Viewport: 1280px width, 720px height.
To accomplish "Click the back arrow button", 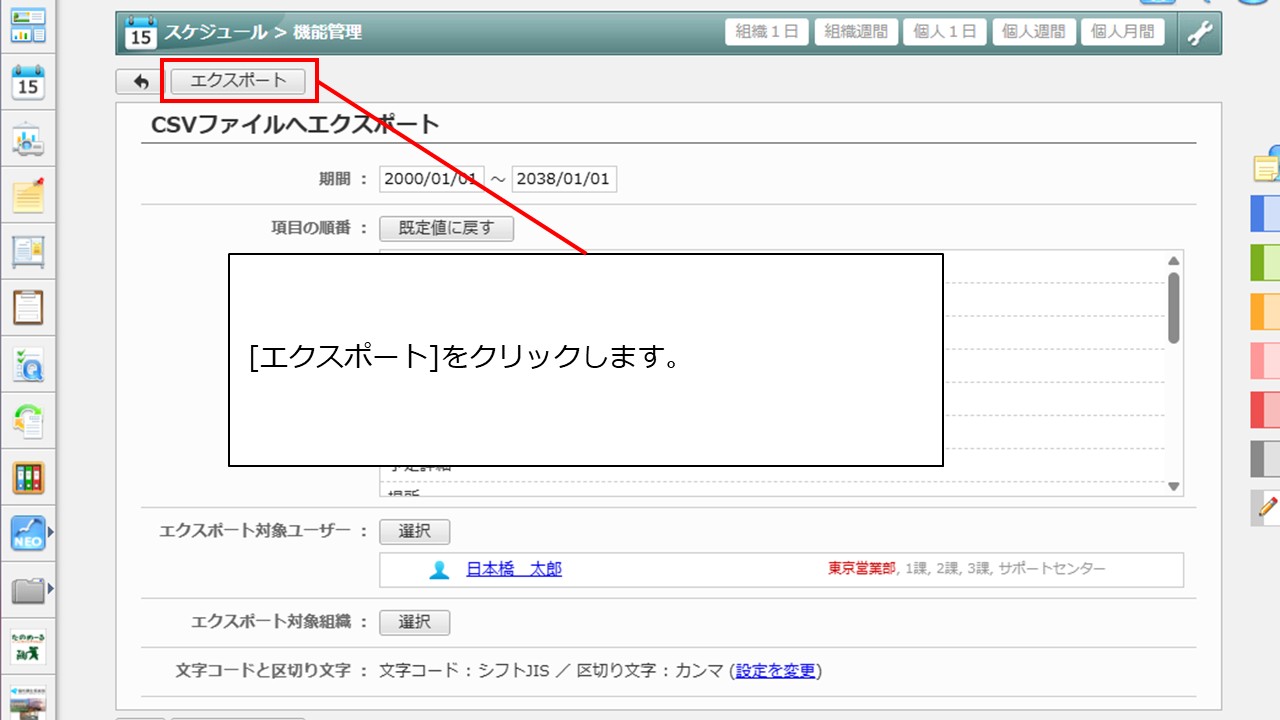I will coord(140,82).
